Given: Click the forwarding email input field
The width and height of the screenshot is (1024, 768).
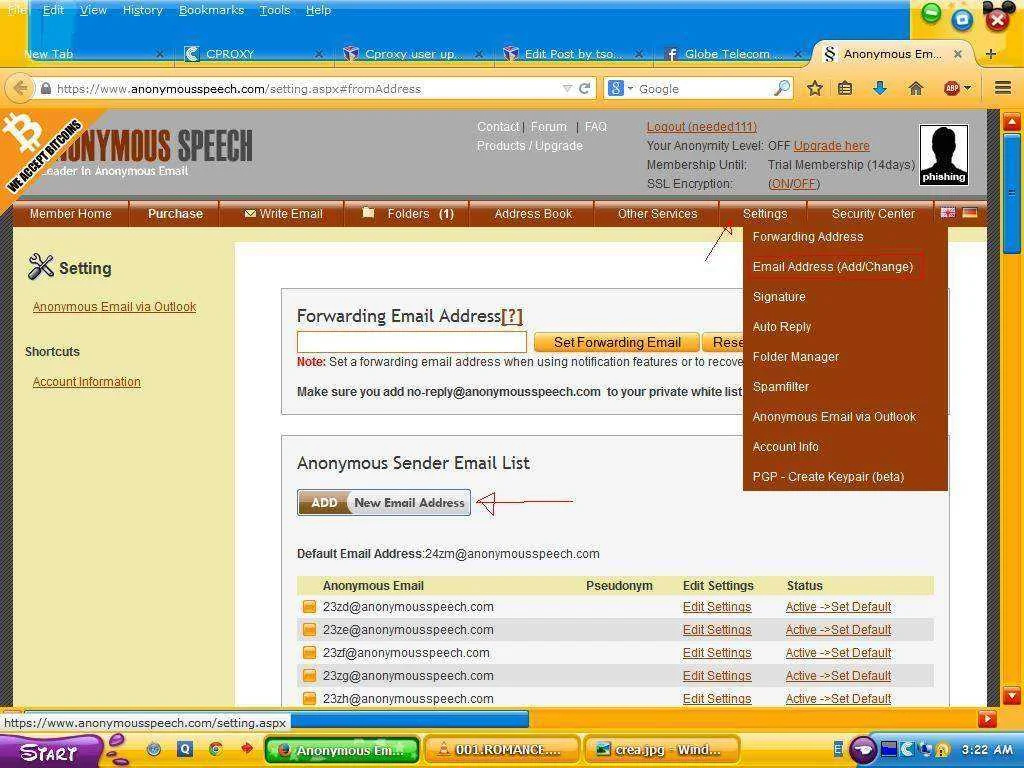Looking at the screenshot, I should pos(411,342).
